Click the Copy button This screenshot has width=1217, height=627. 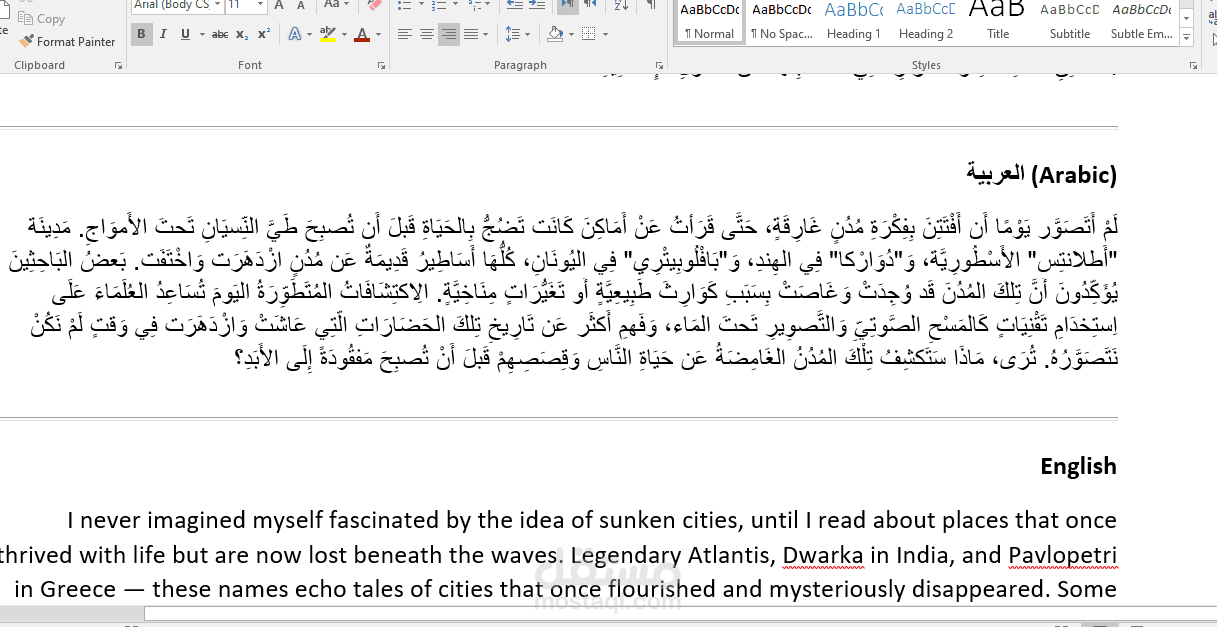pos(43,19)
